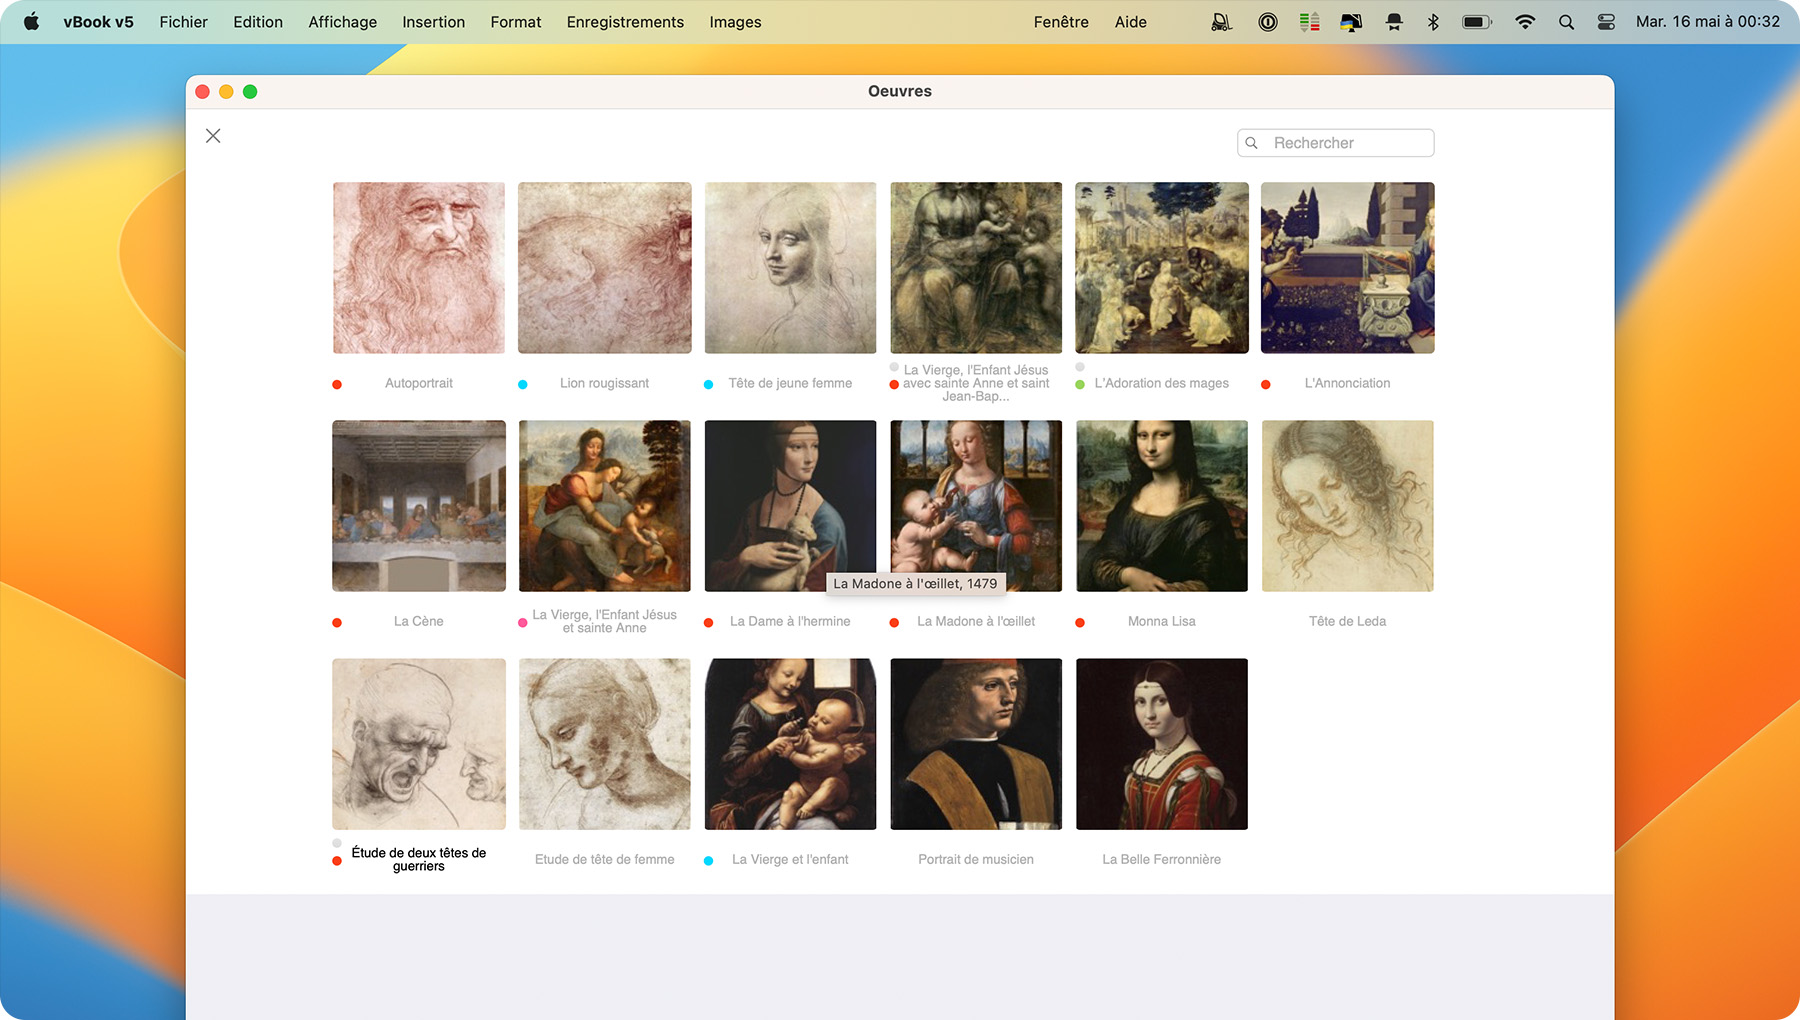
Task: Open La Cène thumbnail
Action: pos(419,506)
